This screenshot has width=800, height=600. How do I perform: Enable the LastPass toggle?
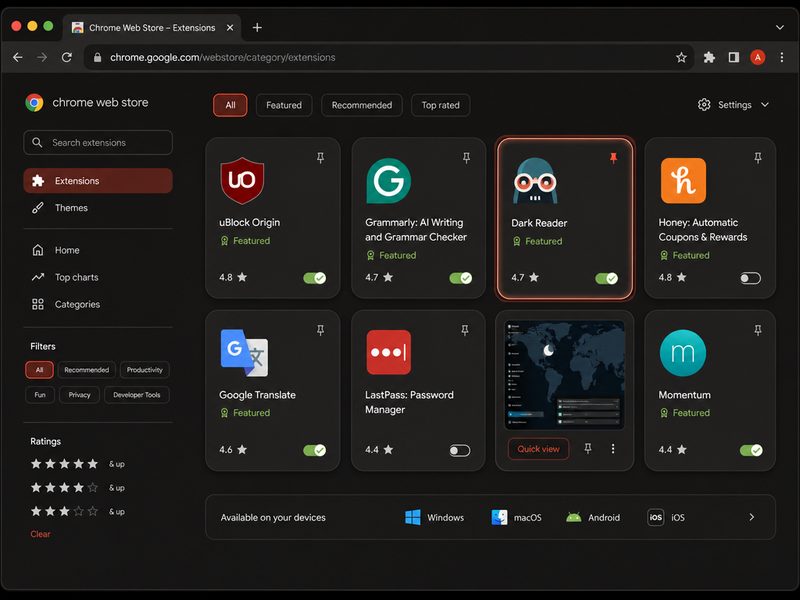tap(460, 451)
